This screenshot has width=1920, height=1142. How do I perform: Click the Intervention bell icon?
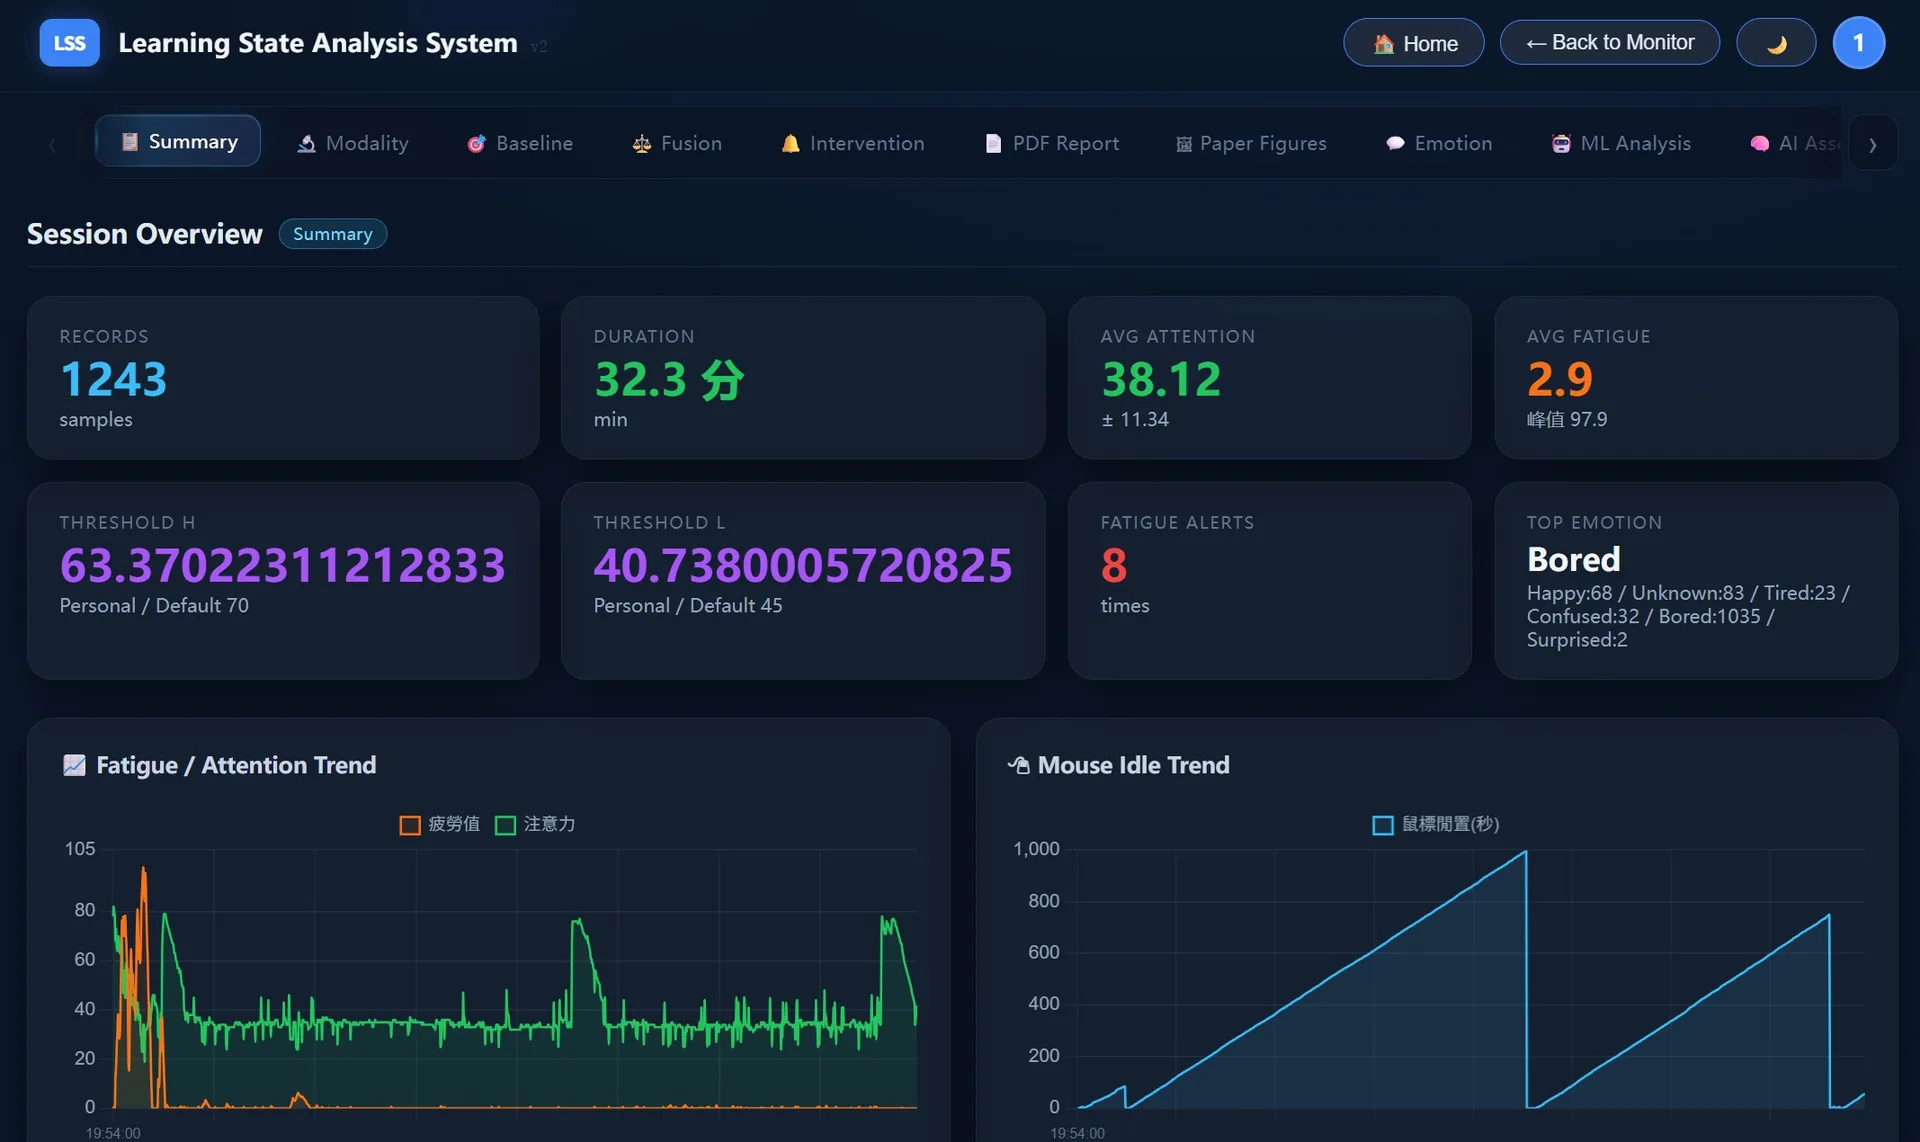(790, 144)
